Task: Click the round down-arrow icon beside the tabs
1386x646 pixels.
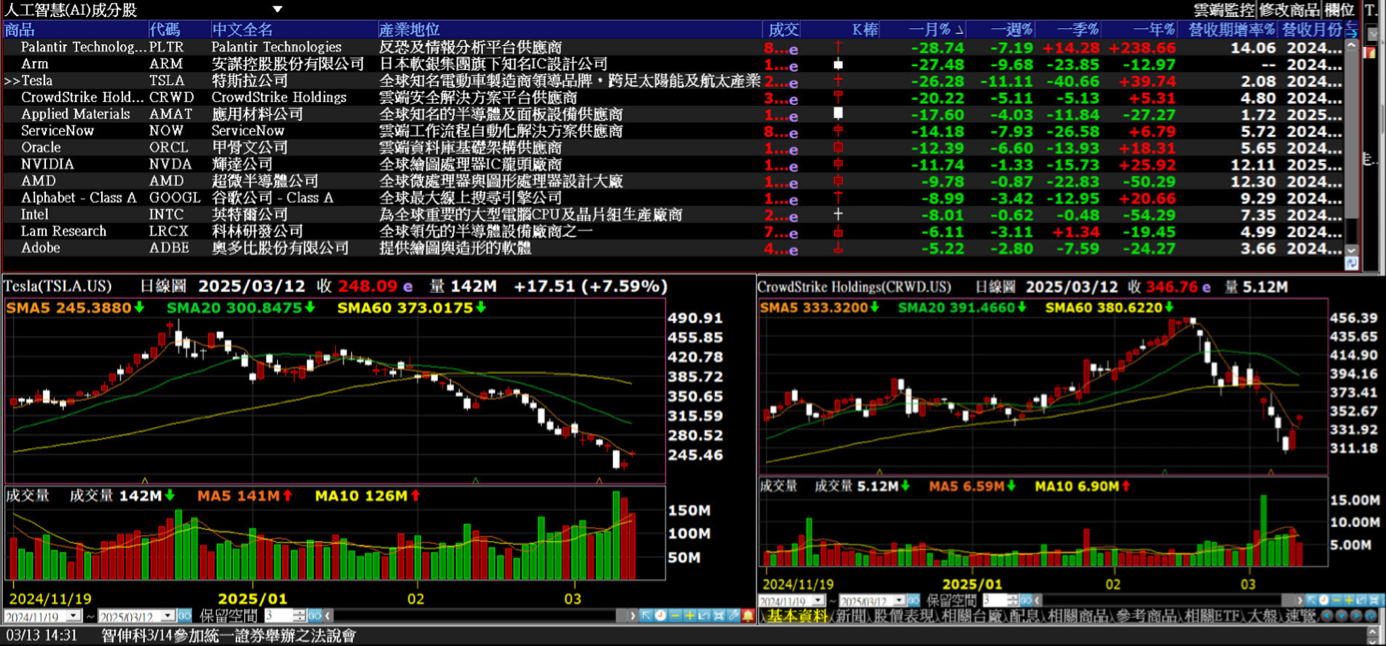Action: pyautogui.click(x=1341, y=616)
